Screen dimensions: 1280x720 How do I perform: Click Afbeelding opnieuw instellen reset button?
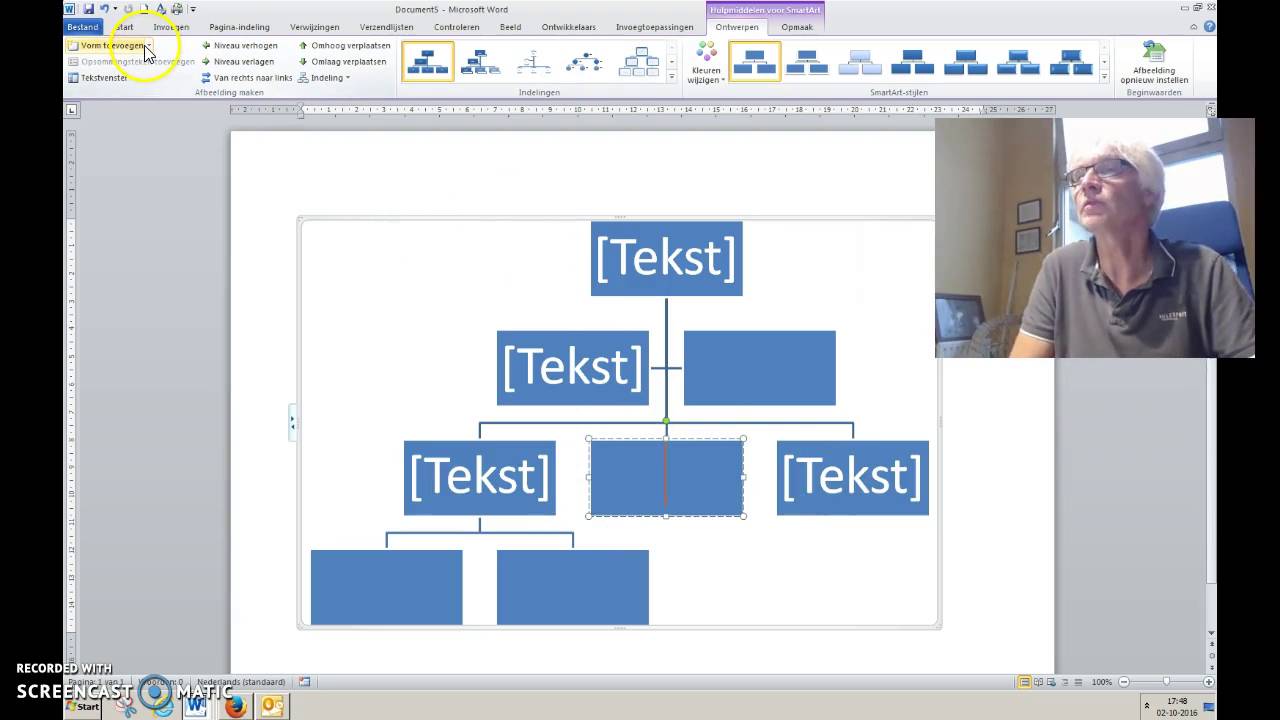(x=1154, y=62)
